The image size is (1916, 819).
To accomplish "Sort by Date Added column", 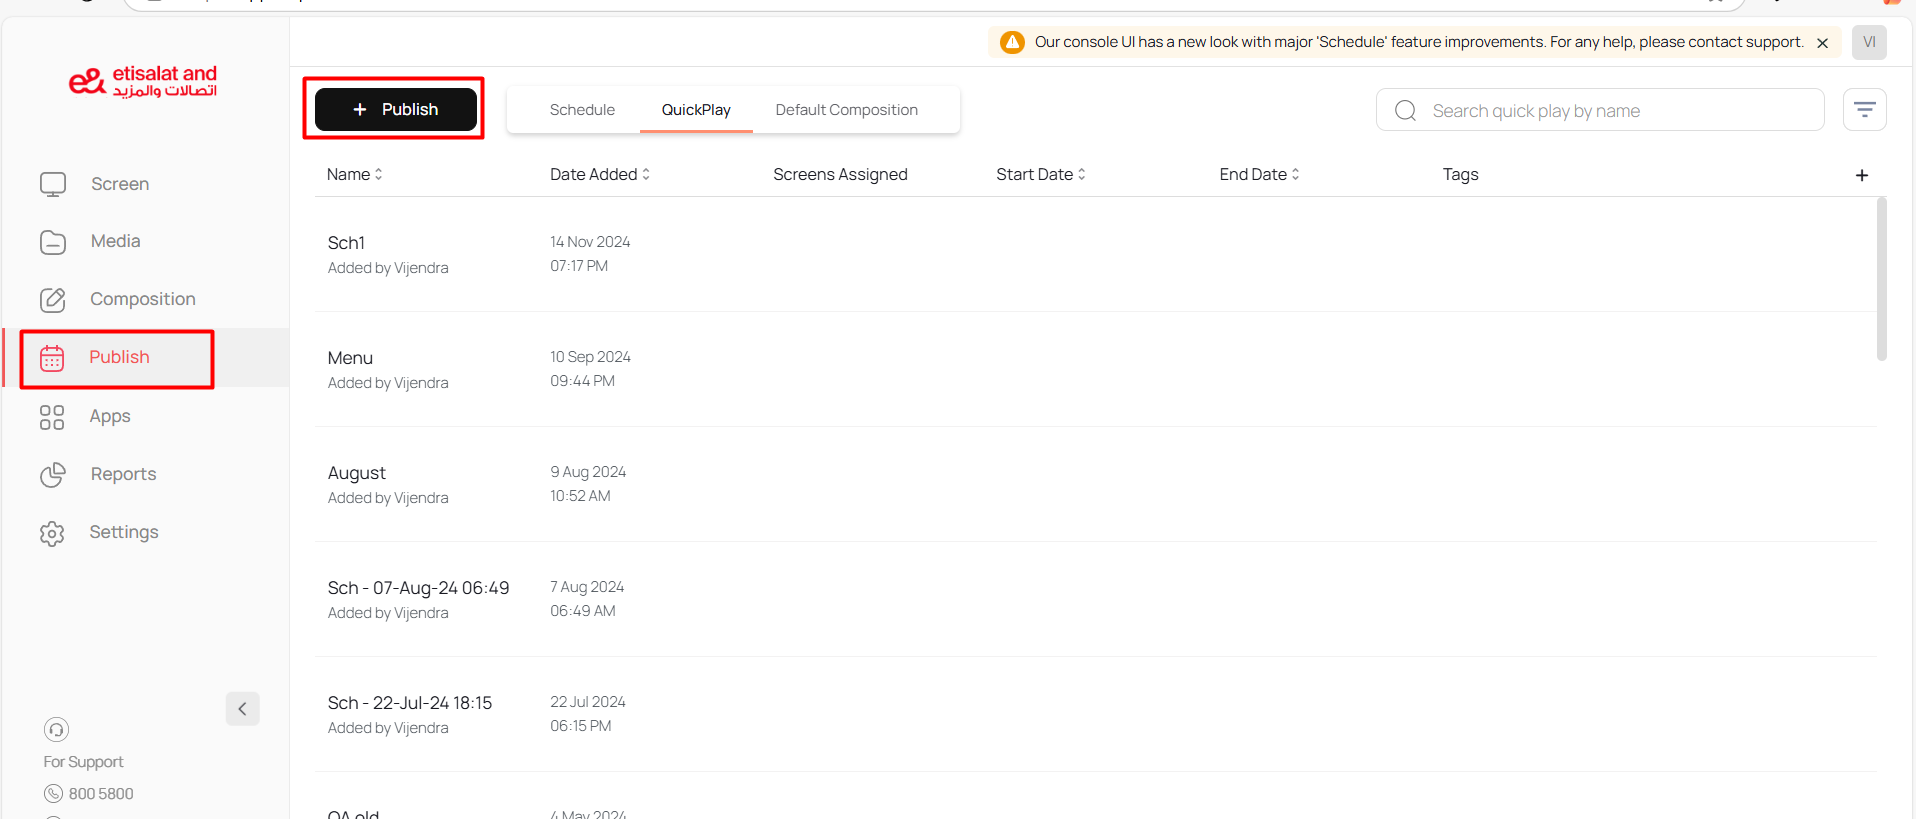I will coord(600,174).
